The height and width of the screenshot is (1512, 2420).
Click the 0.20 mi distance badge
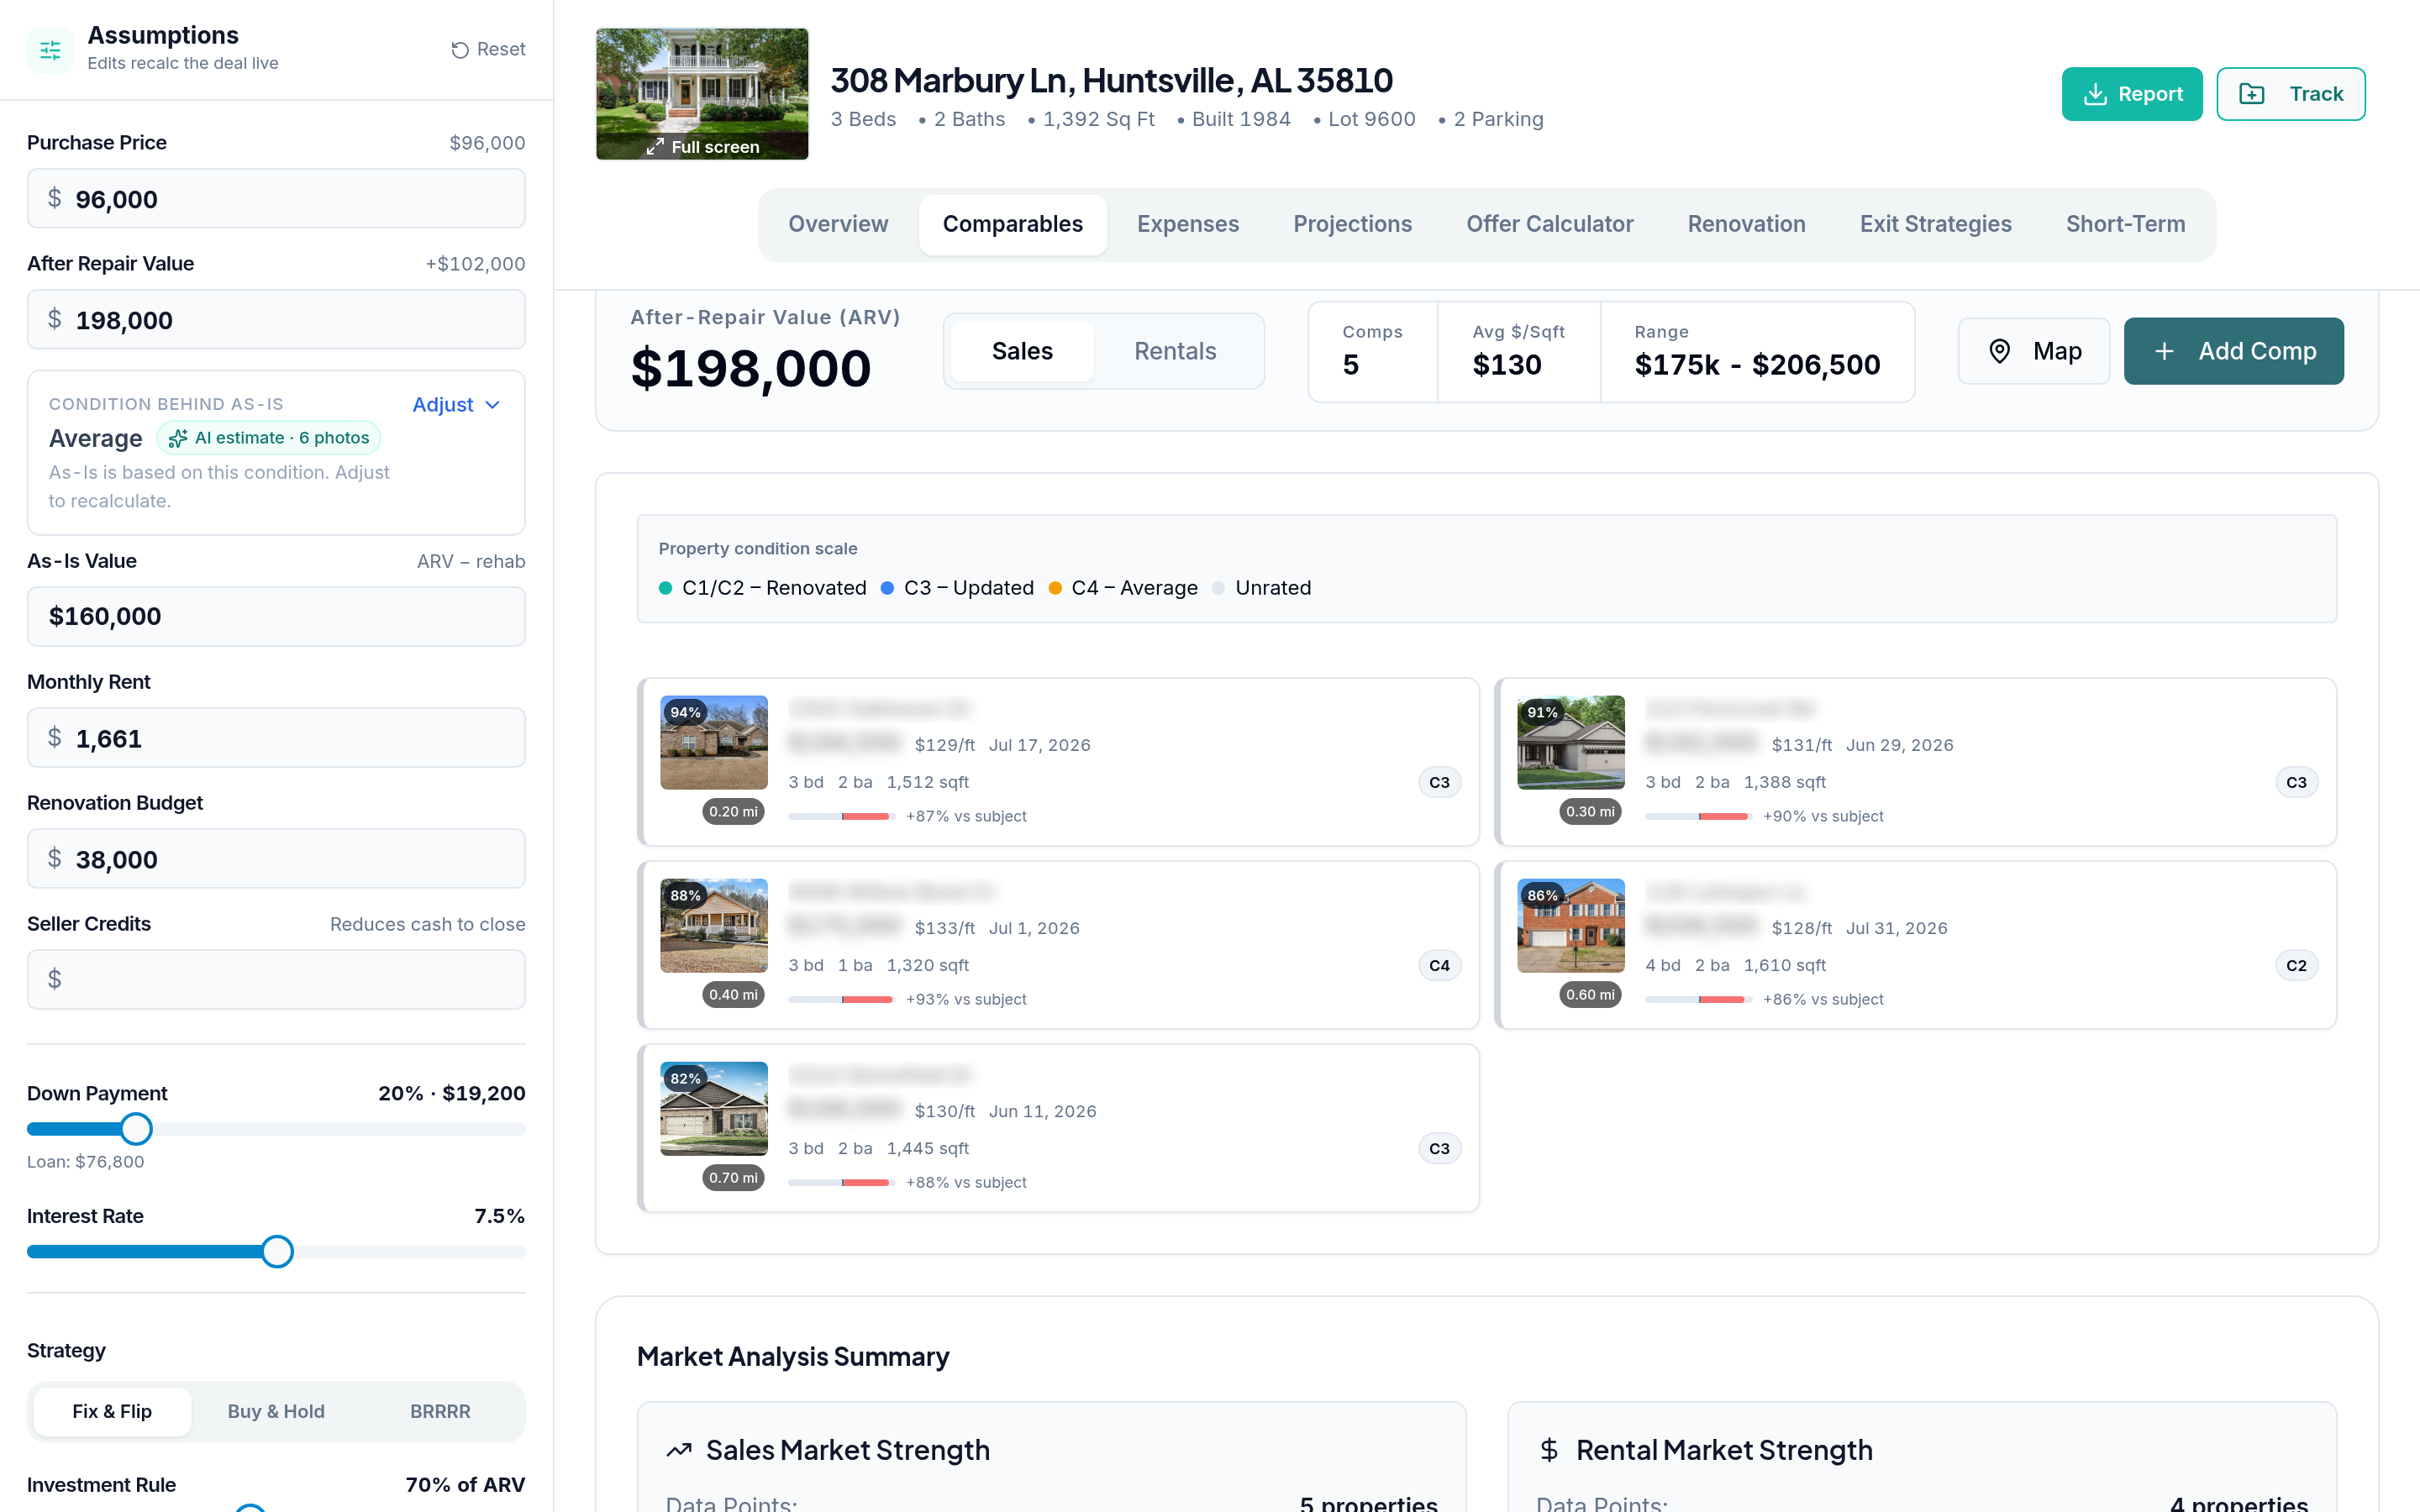(733, 811)
